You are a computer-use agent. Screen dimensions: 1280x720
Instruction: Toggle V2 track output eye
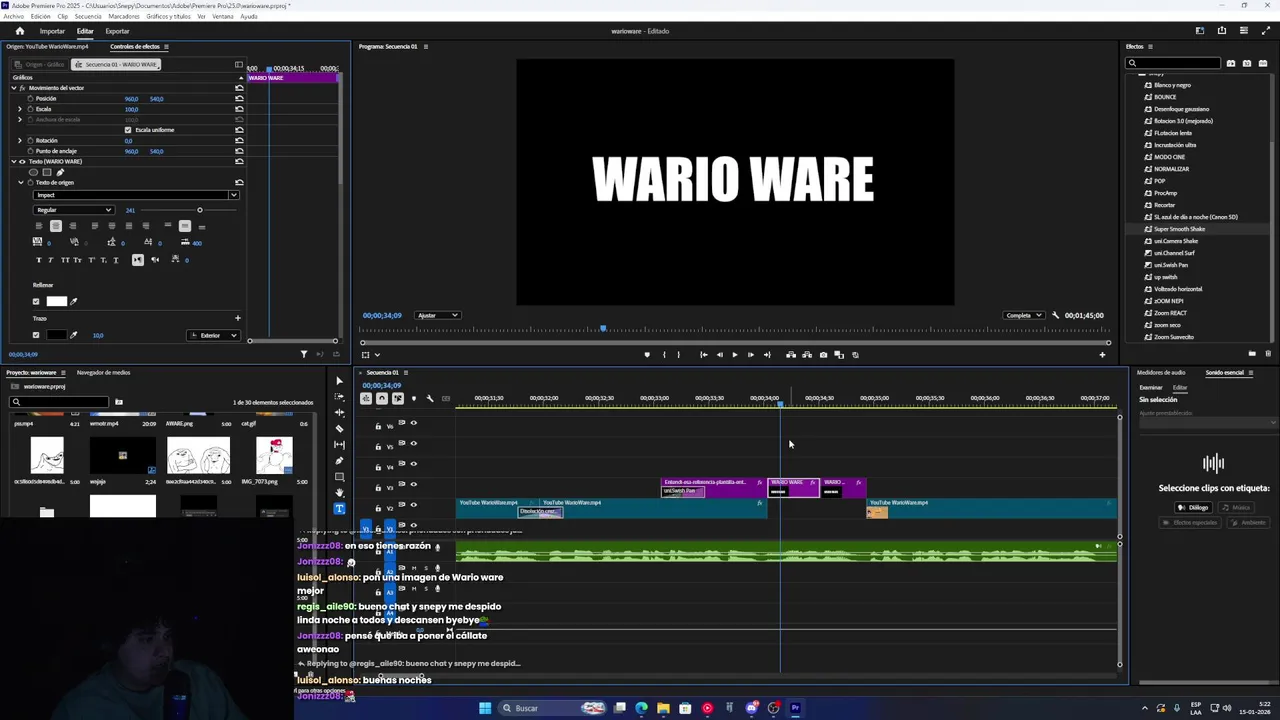(x=413, y=506)
